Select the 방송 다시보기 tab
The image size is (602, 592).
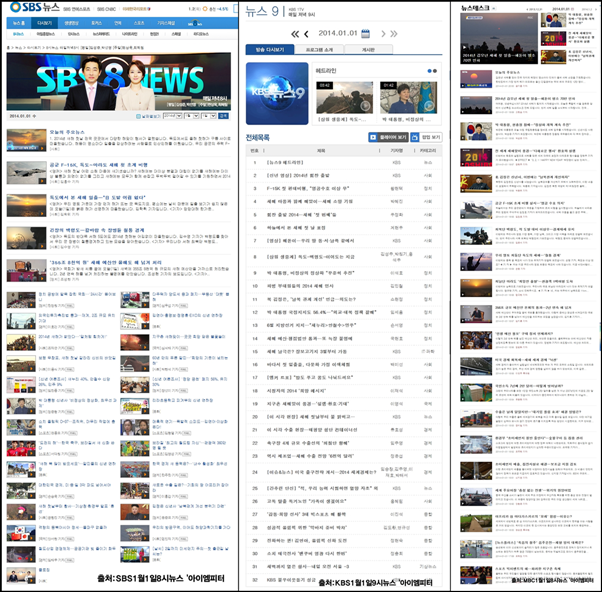269,50
